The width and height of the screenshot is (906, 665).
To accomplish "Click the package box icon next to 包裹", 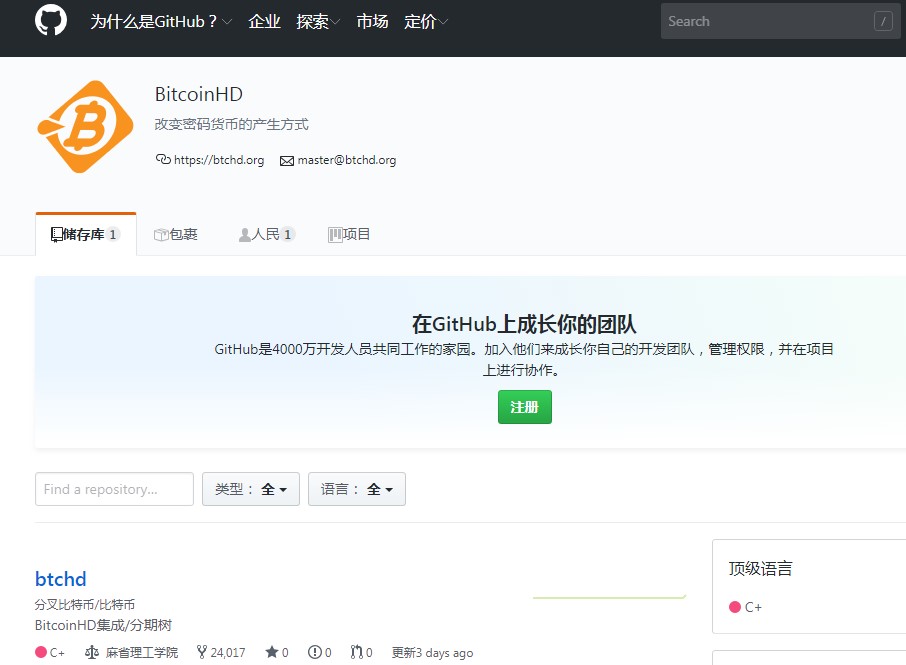I will point(161,235).
